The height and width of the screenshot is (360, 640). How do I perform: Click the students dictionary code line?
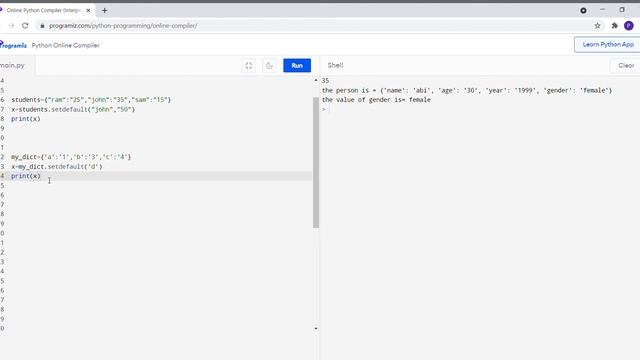click(91, 100)
